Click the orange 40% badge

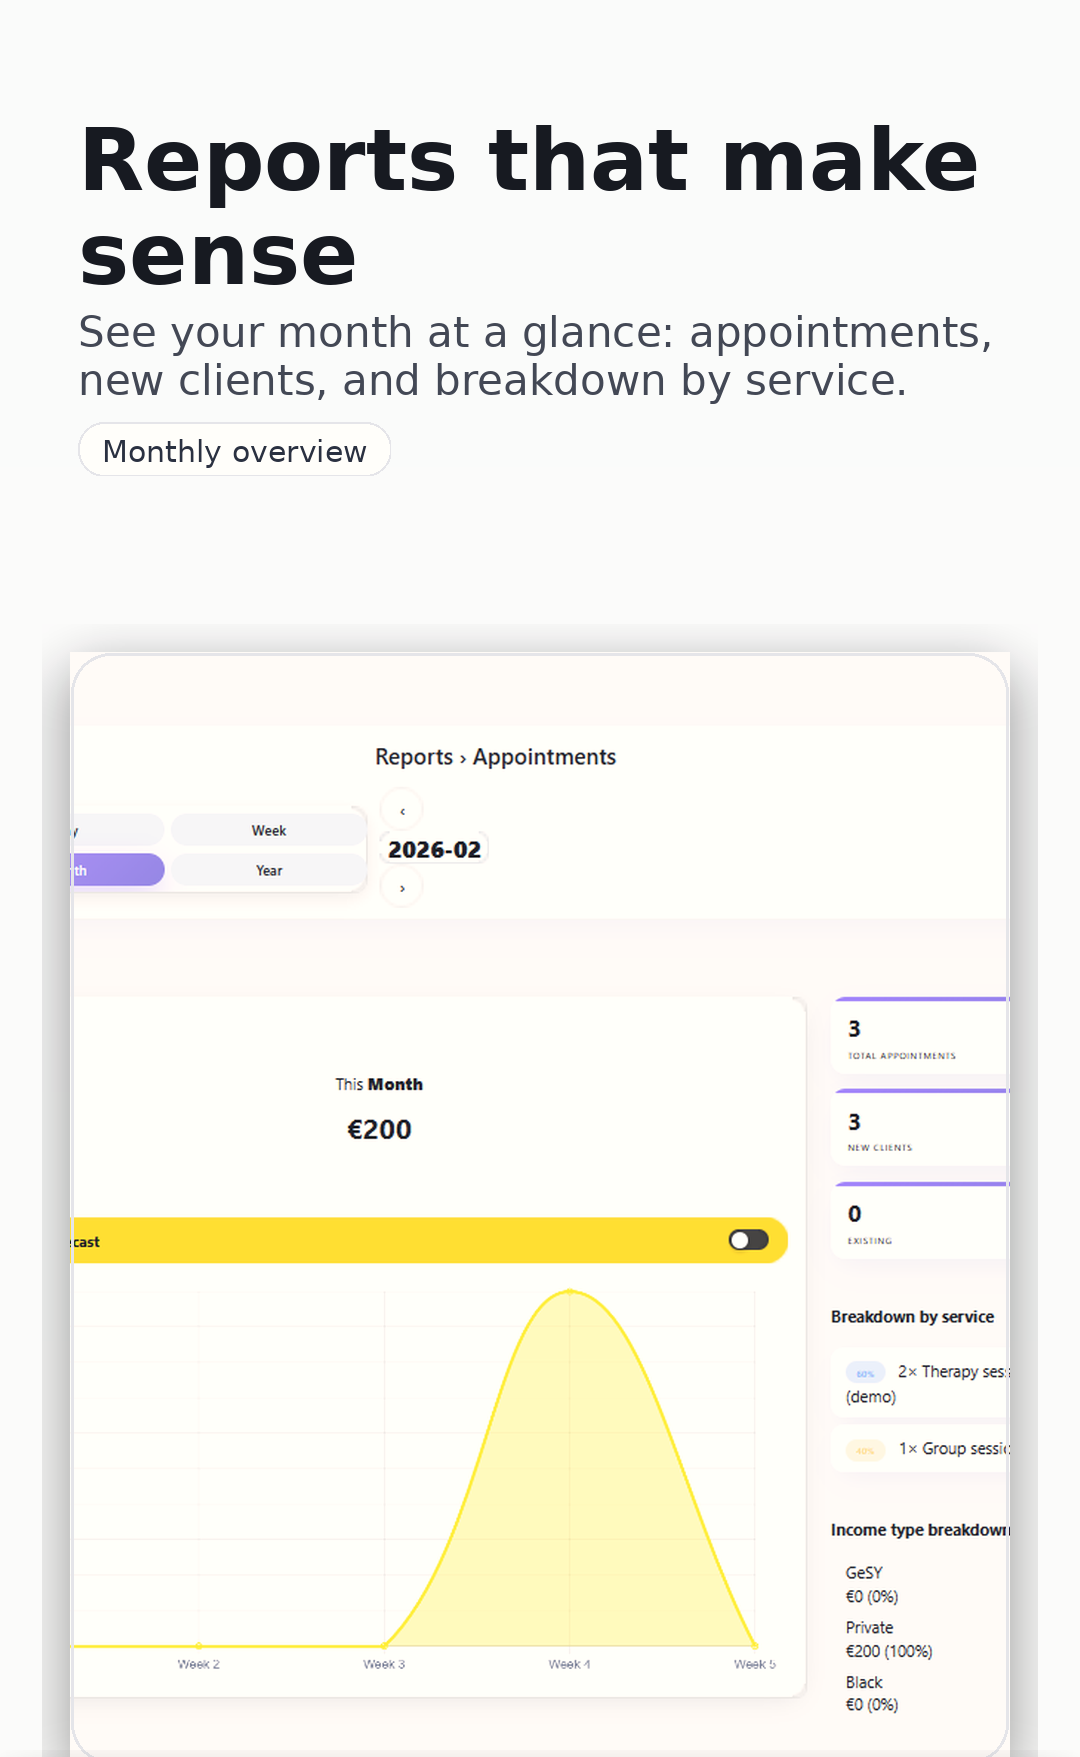865,1450
